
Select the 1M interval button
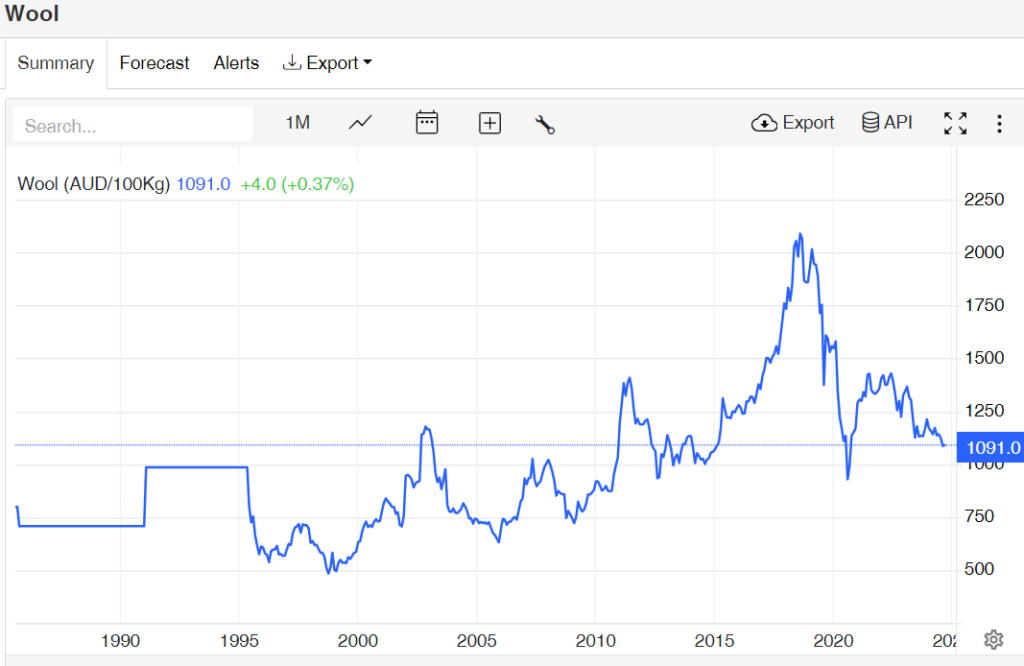point(298,123)
